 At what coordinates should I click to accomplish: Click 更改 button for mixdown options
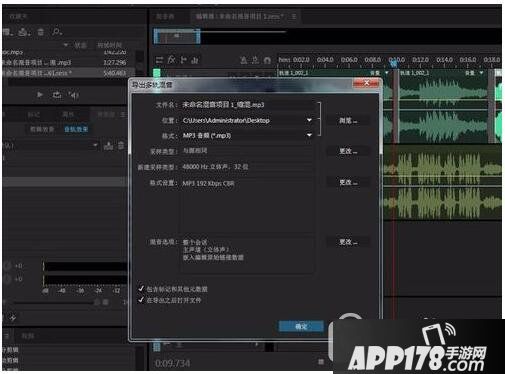[348, 242]
